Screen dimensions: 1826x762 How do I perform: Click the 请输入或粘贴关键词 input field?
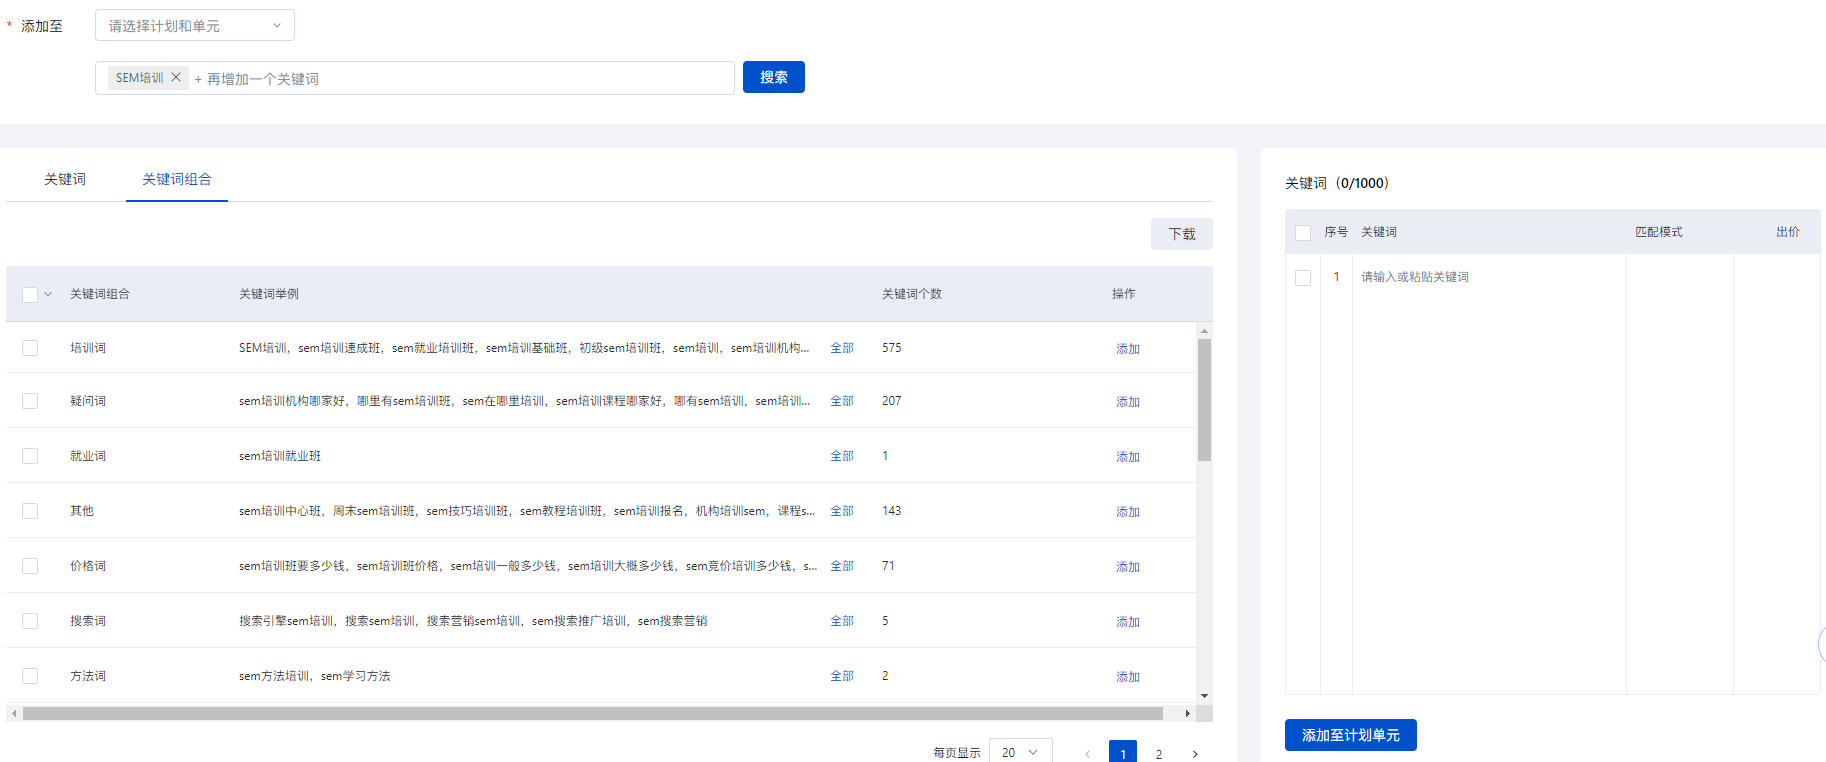(x=1486, y=277)
